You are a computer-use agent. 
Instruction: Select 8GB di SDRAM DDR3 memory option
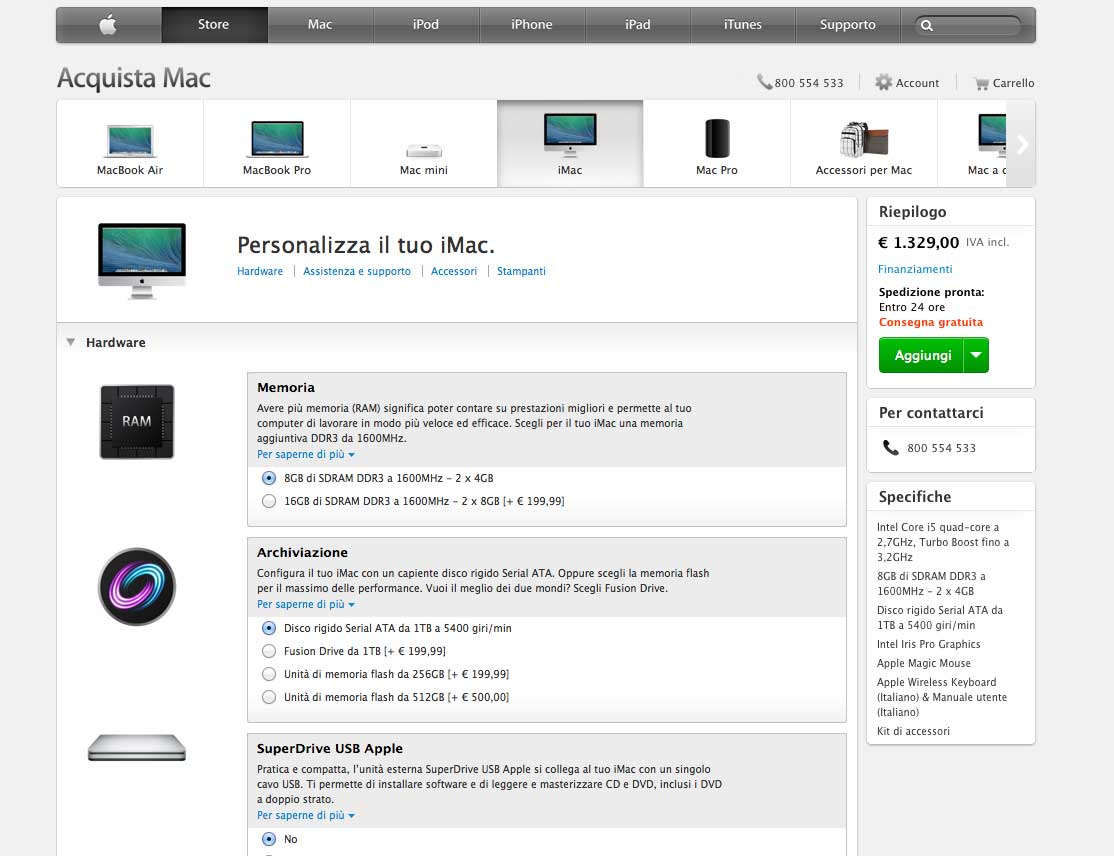pos(269,478)
